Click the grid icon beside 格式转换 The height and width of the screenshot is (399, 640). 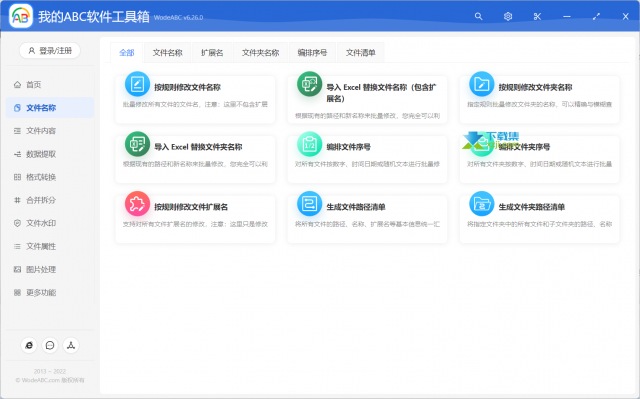pos(17,177)
